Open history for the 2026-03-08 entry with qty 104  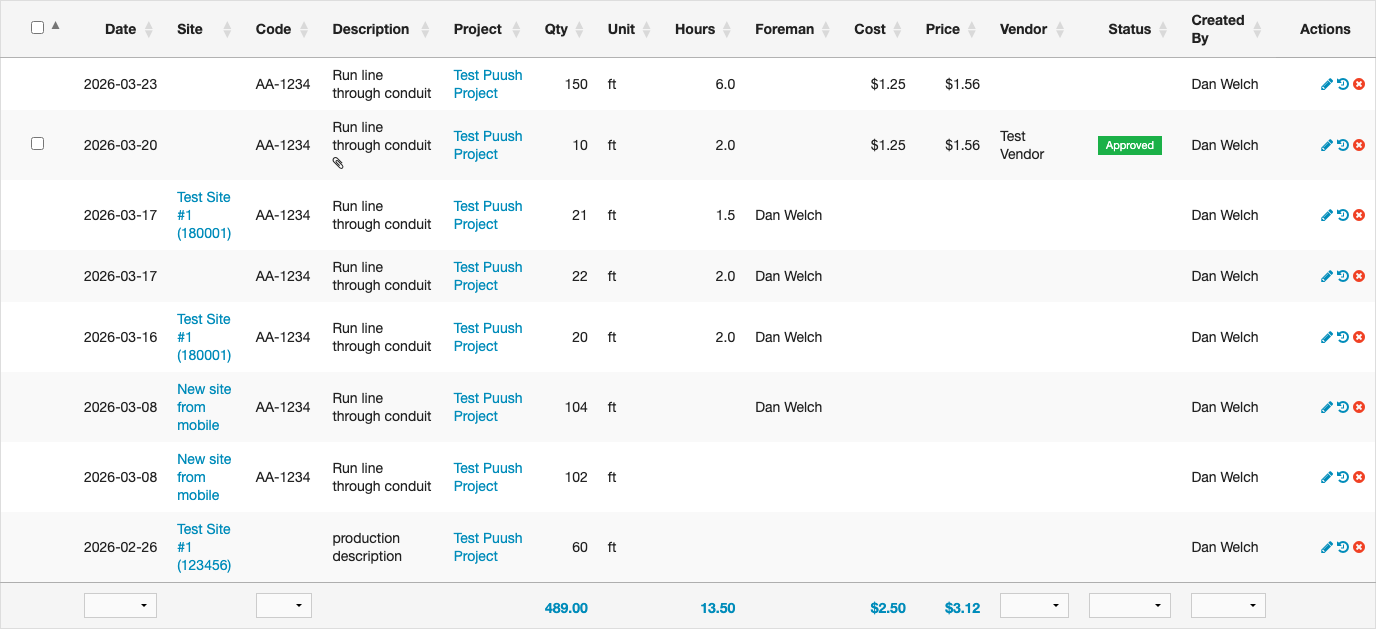[1343, 407]
